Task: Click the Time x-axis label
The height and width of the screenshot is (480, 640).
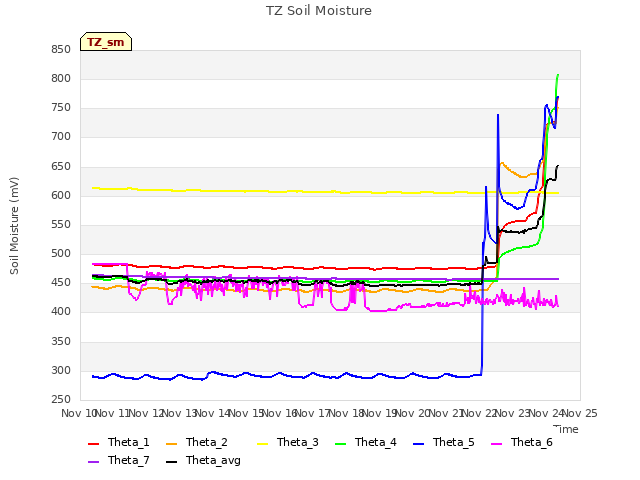Action: pyautogui.click(x=566, y=429)
